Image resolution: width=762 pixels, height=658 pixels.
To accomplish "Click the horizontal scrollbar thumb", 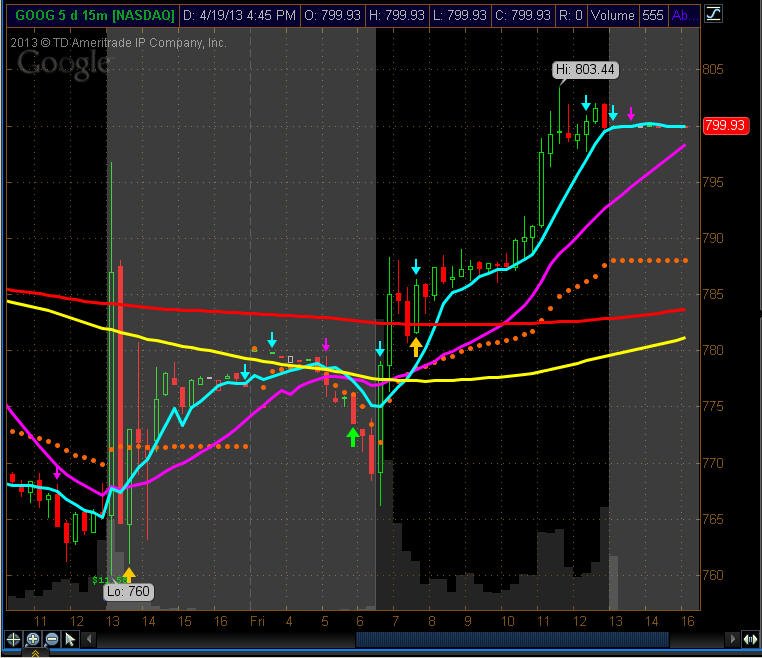I will point(512,639).
